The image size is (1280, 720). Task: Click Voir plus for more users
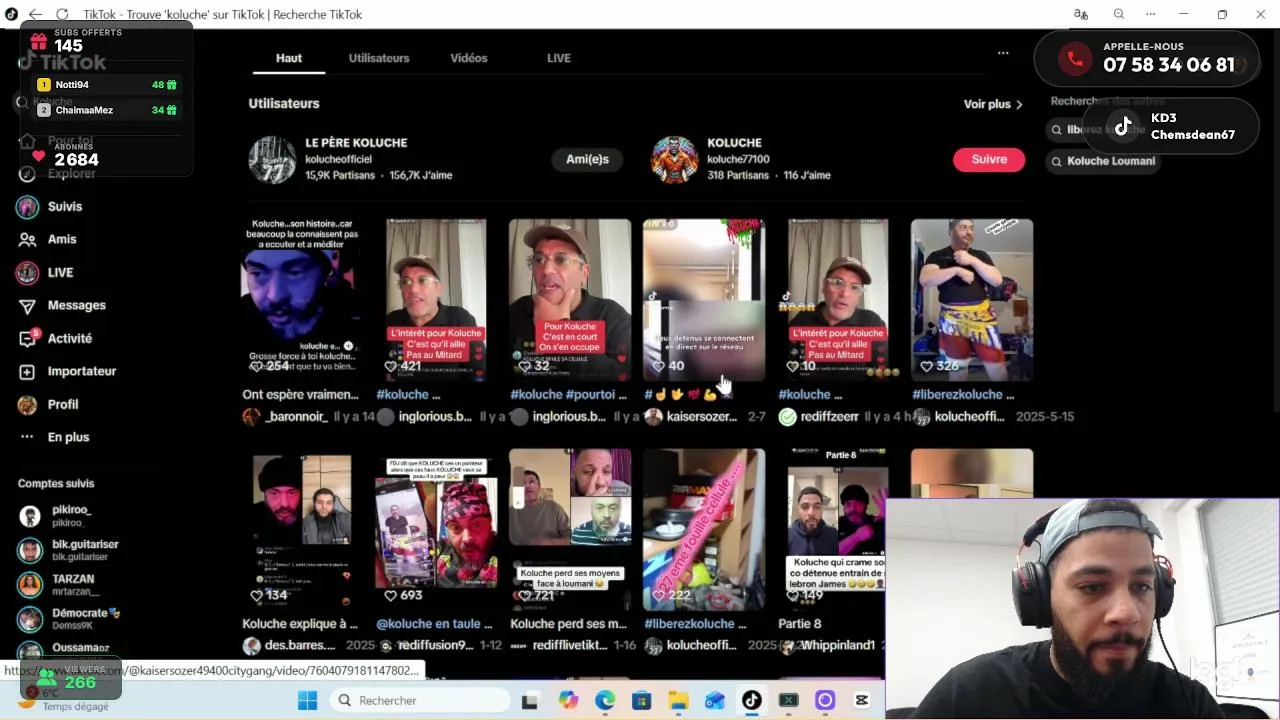pyautogui.click(x=993, y=104)
